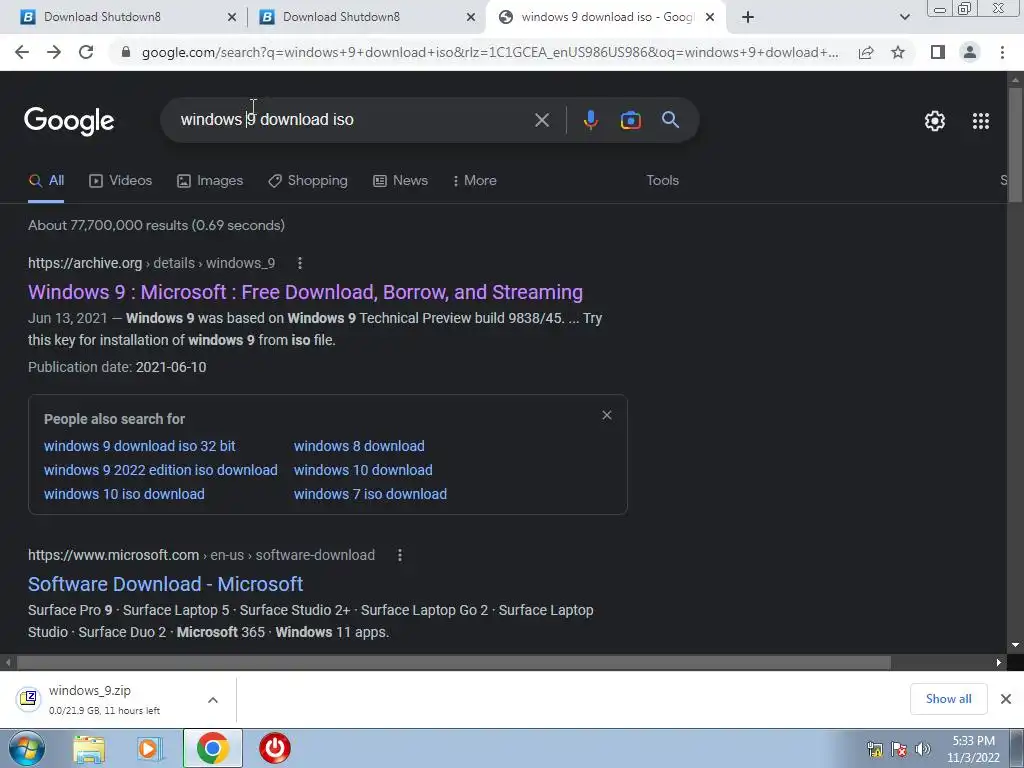Open the windows_9.zip file icon
Image resolution: width=1024 pixels, height=768 pixels.
pos(28,699)
